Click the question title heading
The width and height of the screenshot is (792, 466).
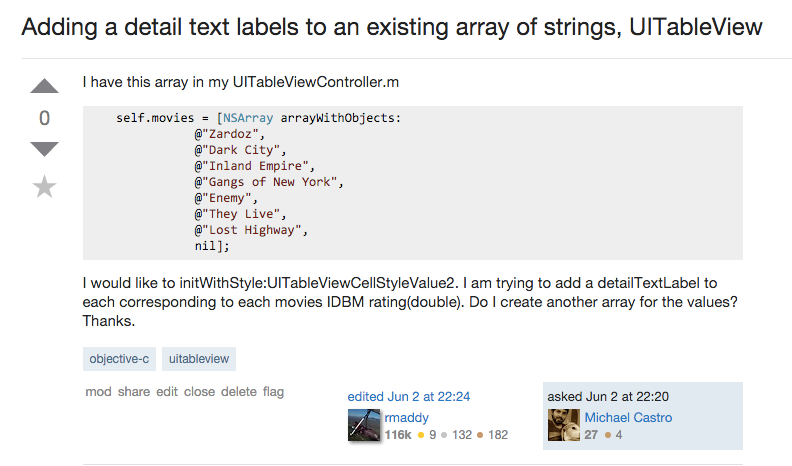click(x=392, y=27)
